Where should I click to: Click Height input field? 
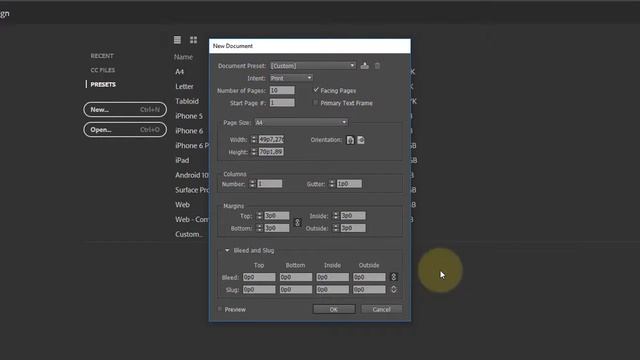click(x=271, y=152)
